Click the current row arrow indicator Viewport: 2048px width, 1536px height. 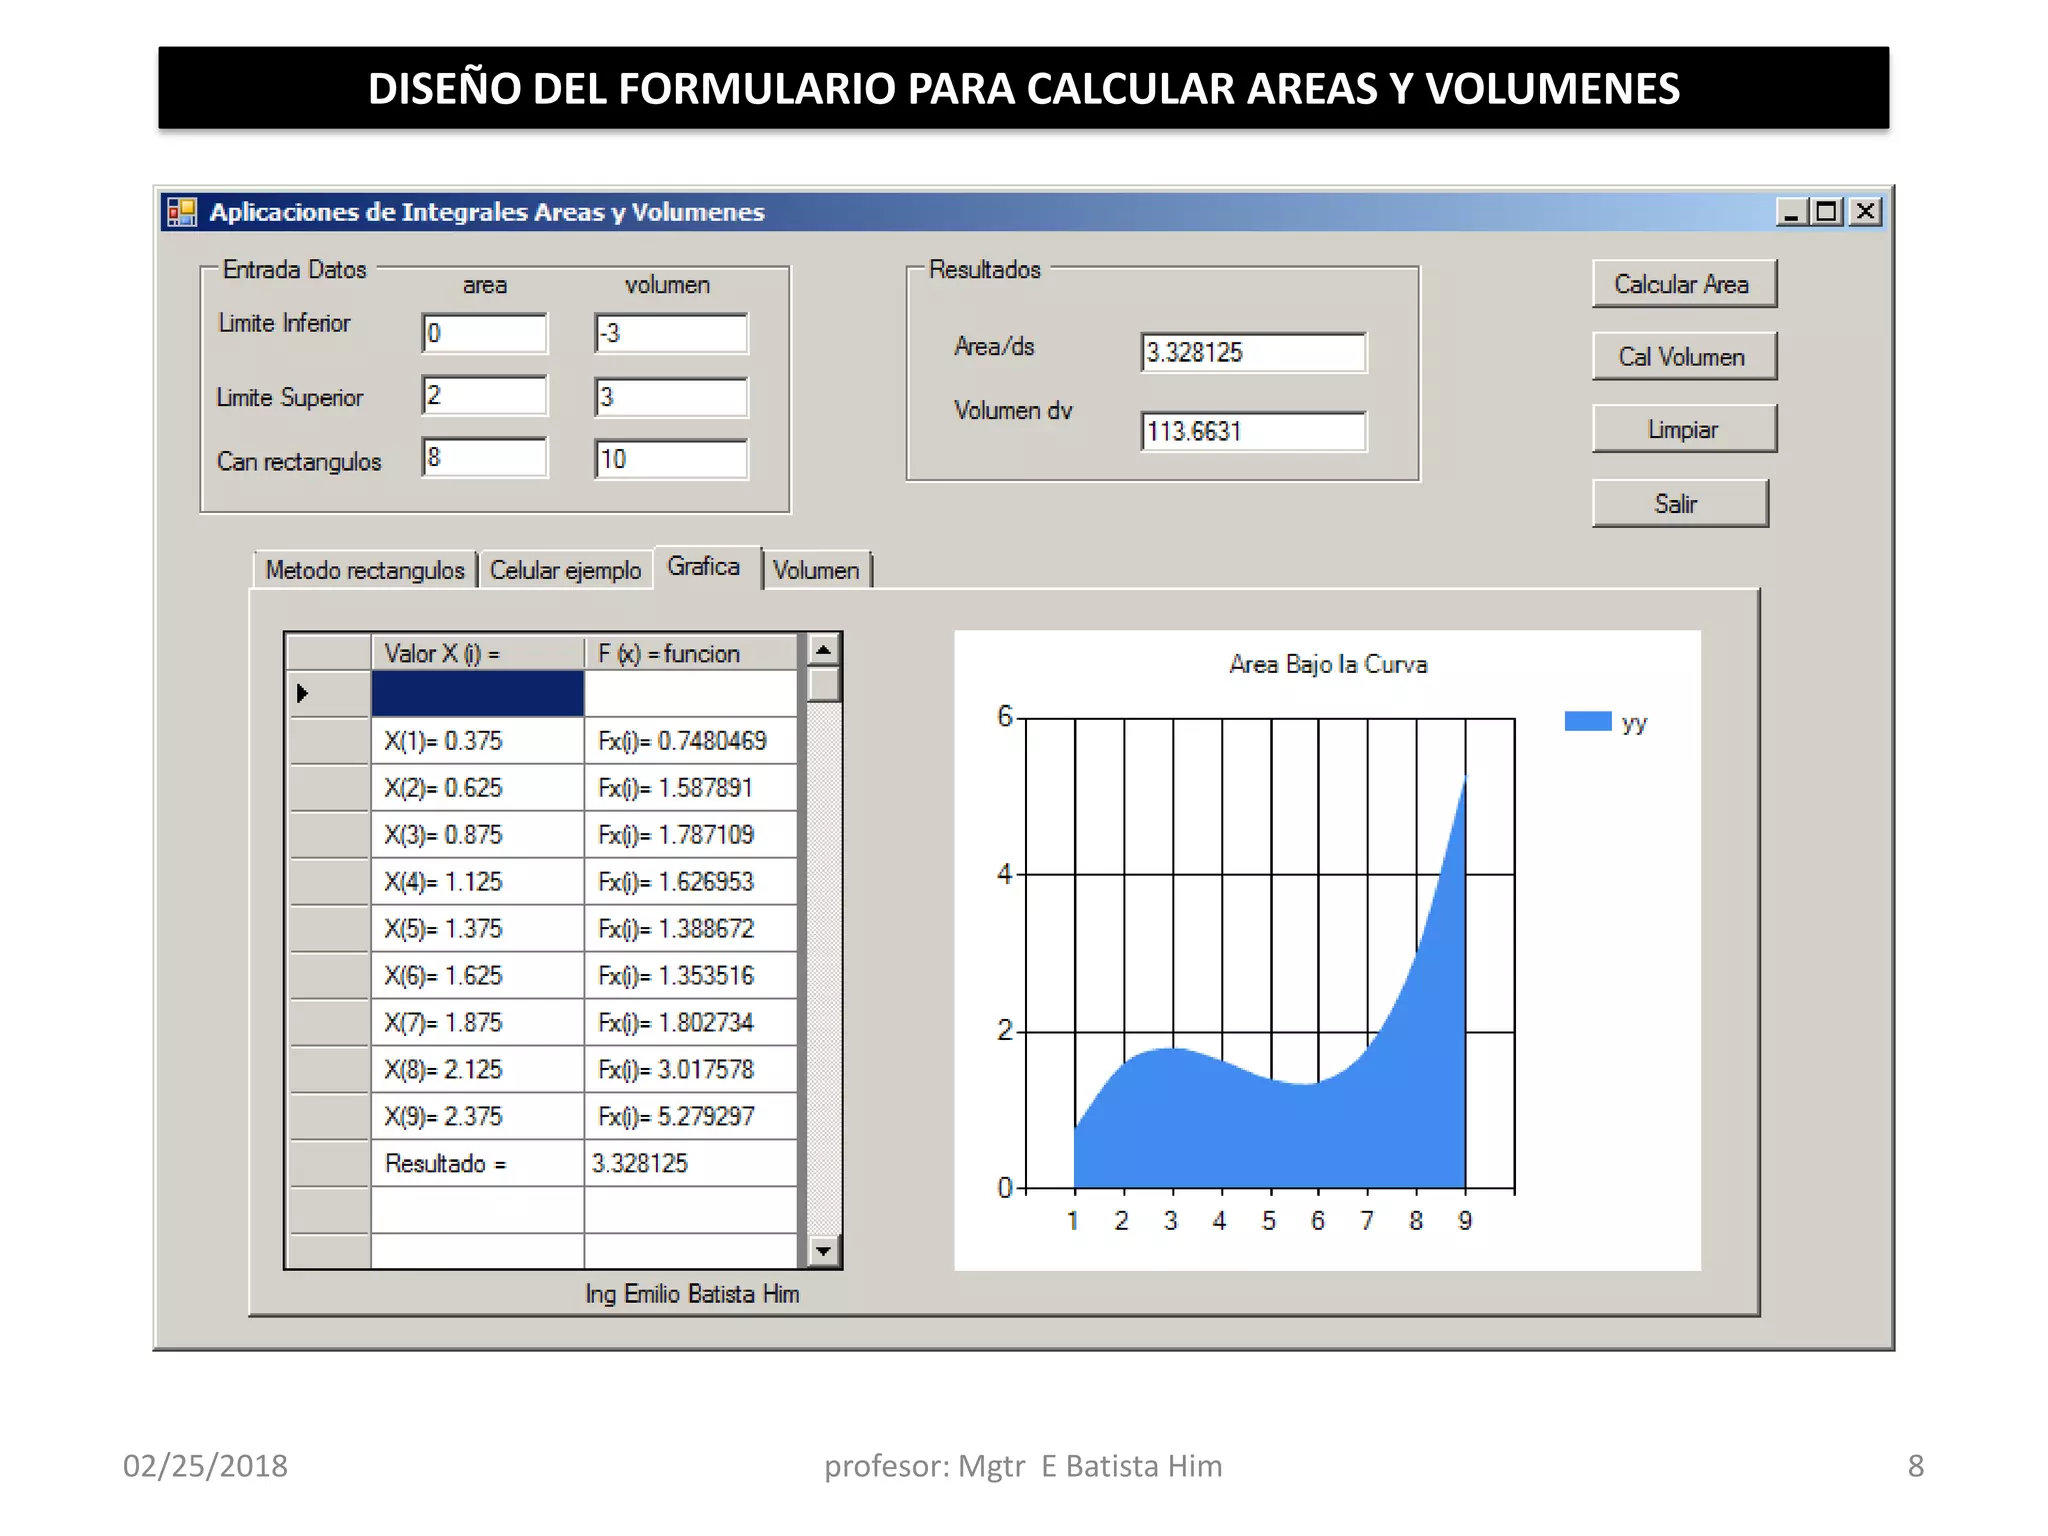(302, 693)
